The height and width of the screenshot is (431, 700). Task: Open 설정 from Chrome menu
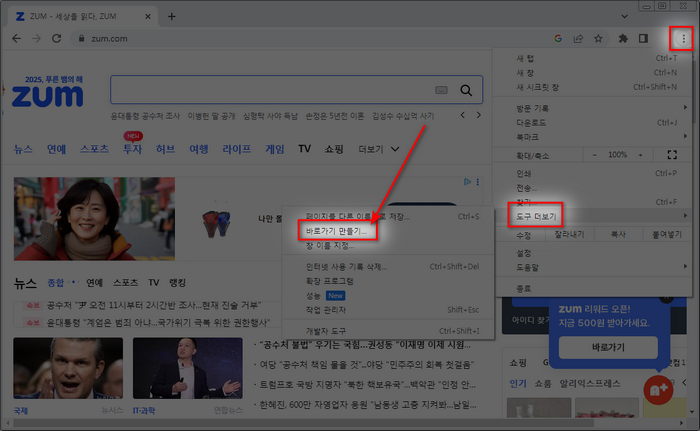(x=594, y=253)
